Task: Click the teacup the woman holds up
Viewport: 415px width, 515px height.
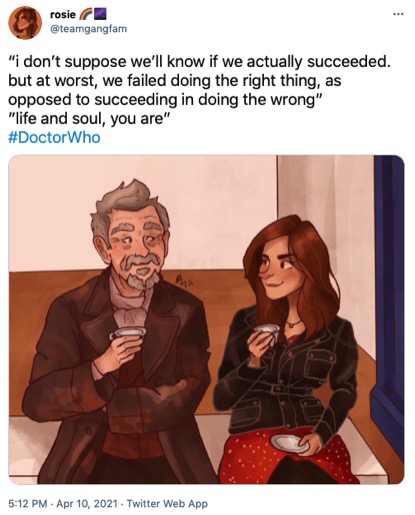Action: (268, 333)
